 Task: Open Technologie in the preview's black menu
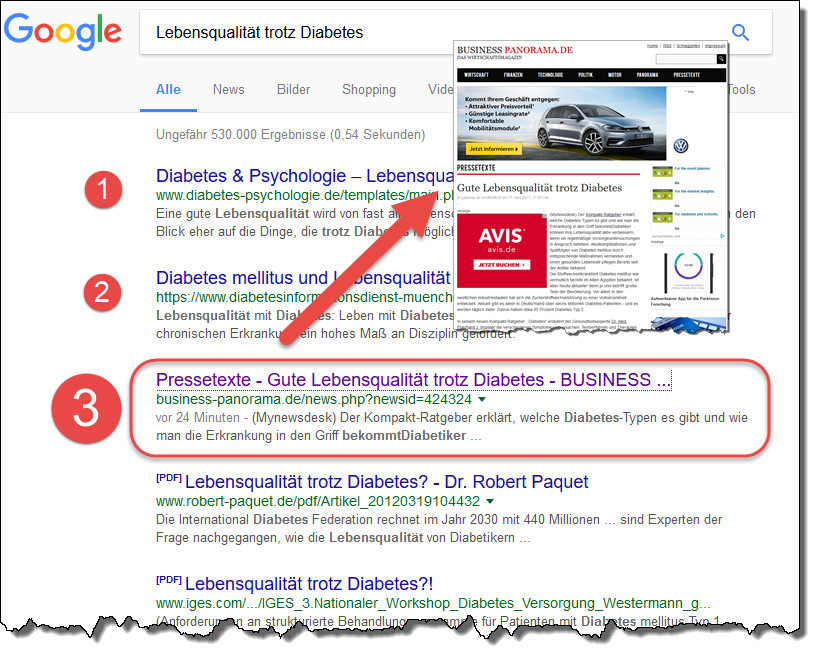pos(550,75)
